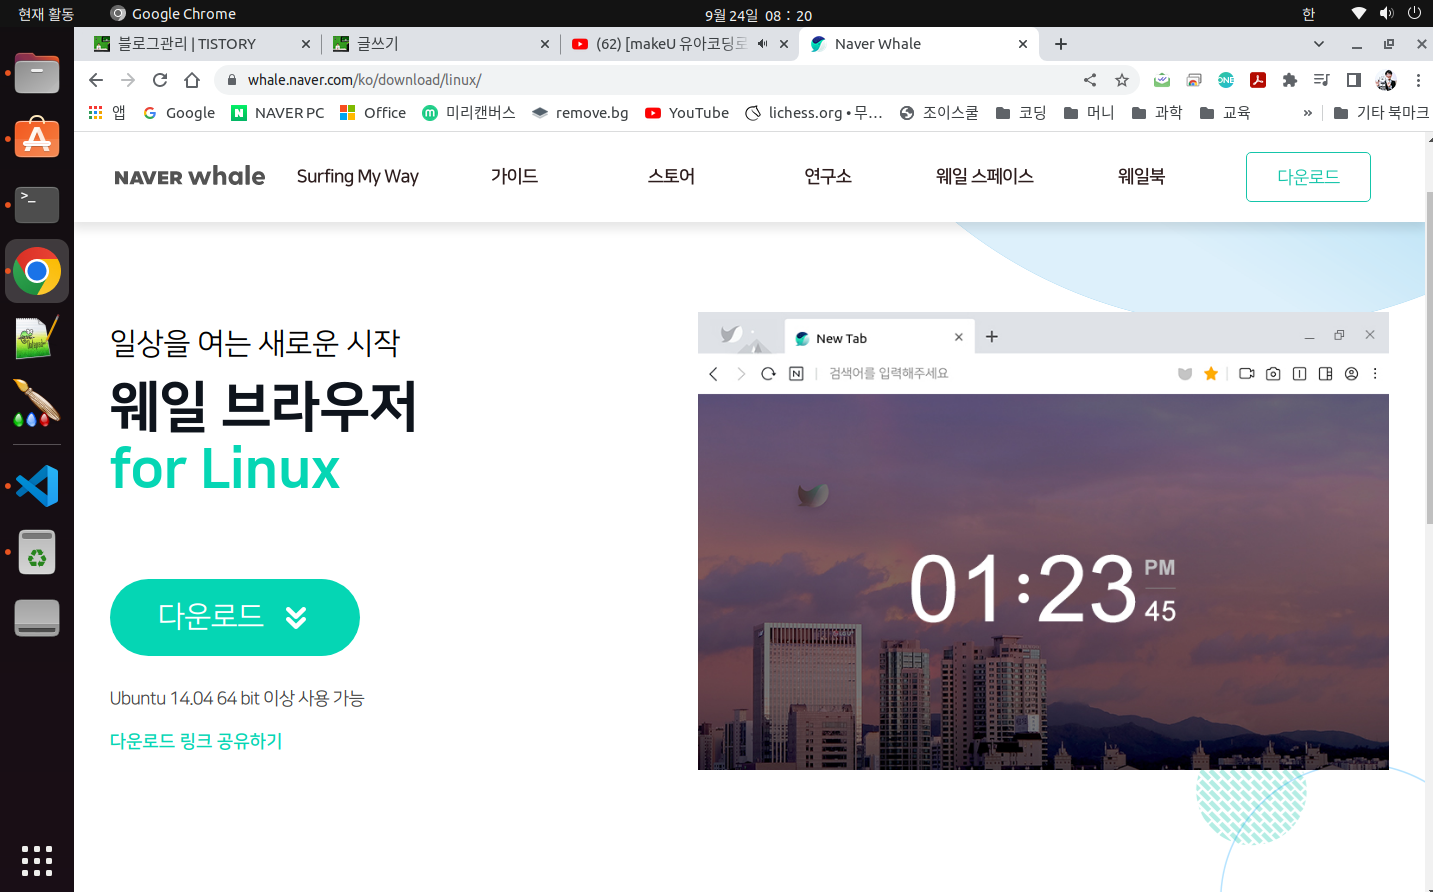Open the 스토어 menu item

671,177
